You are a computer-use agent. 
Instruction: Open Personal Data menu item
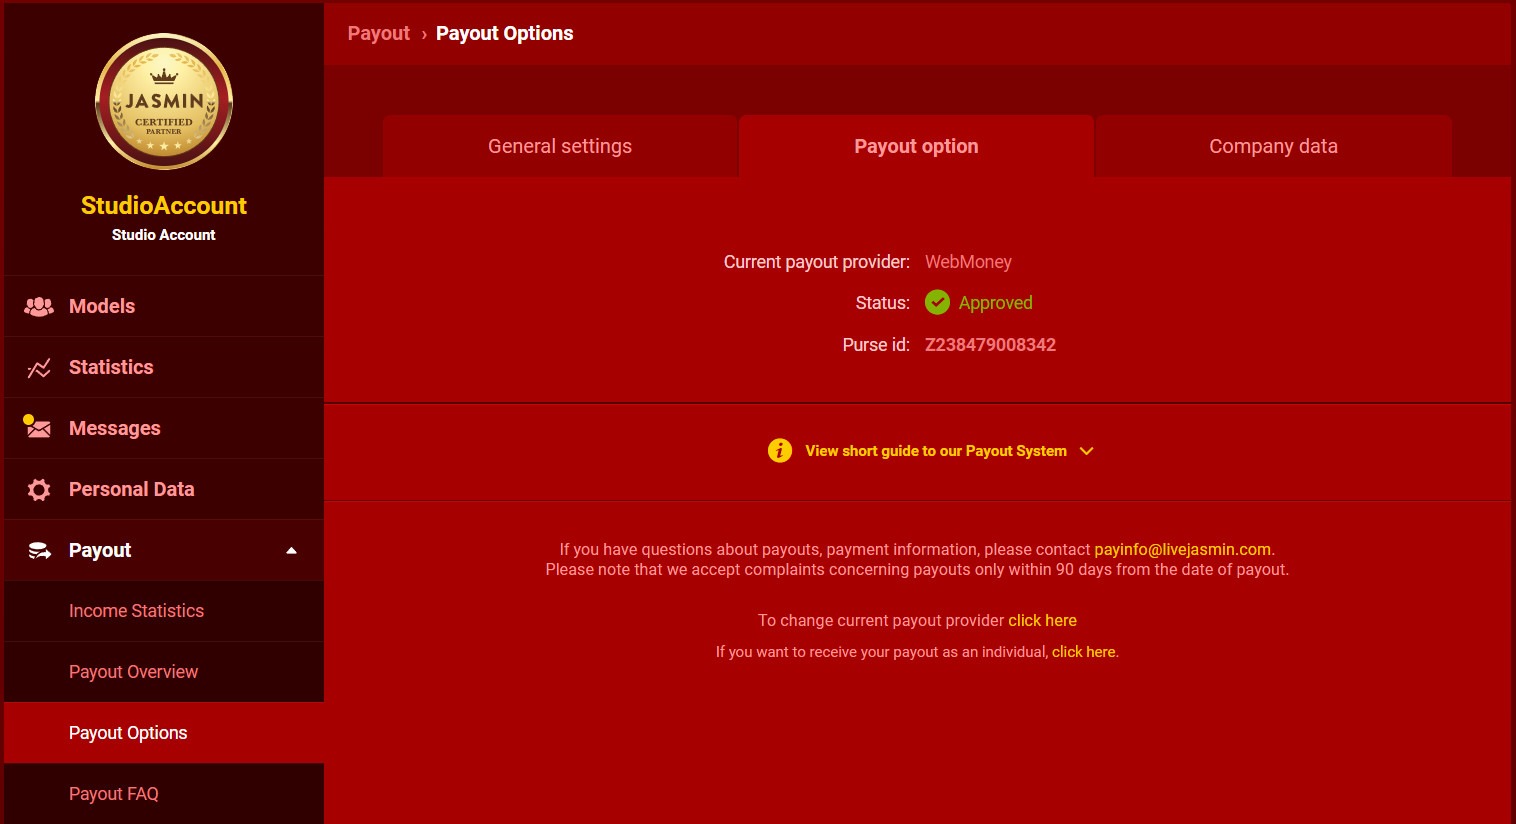click(x=164, y=489)
